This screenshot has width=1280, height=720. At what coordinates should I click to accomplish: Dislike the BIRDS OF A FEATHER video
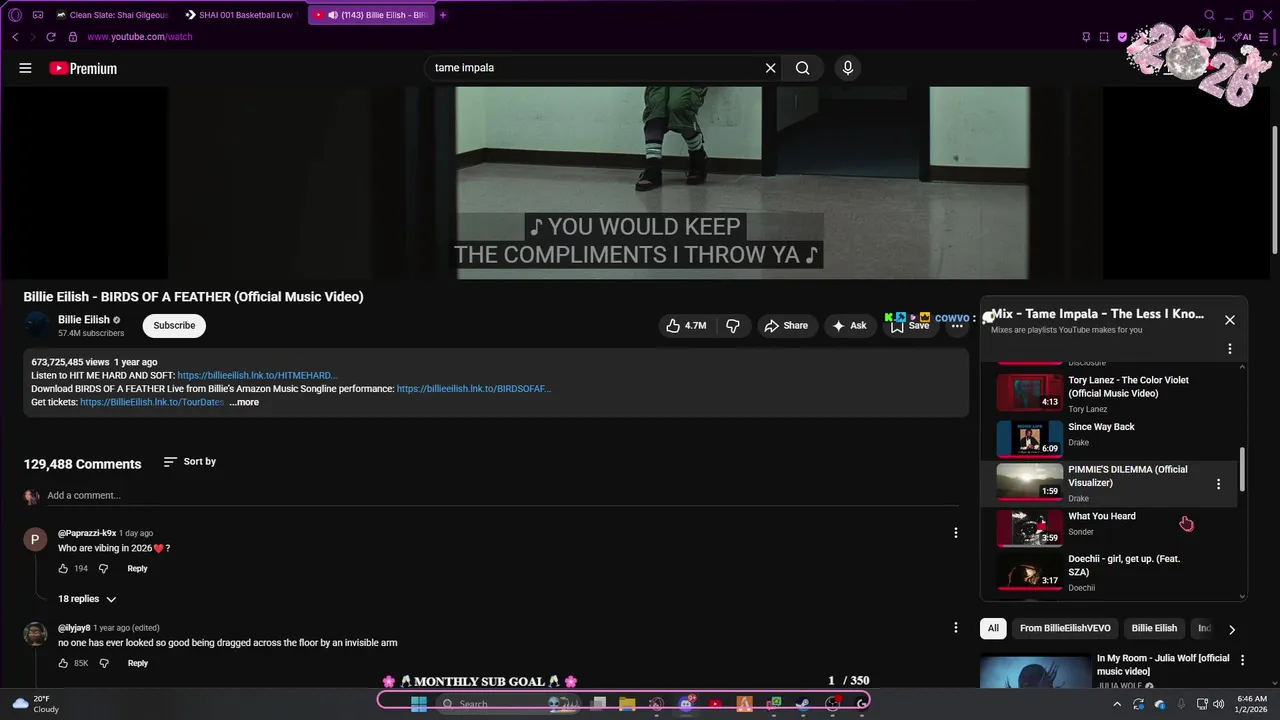coord(733,326)
